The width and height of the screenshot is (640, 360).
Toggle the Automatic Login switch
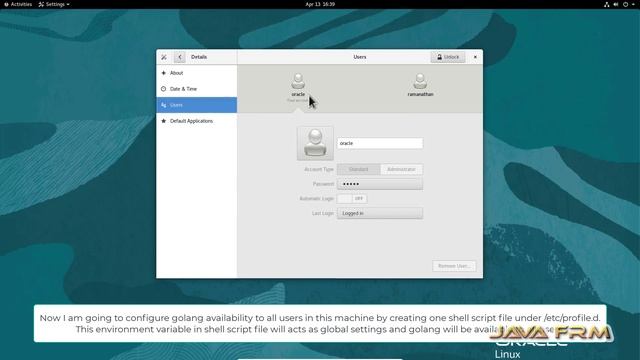pos(351,198)
